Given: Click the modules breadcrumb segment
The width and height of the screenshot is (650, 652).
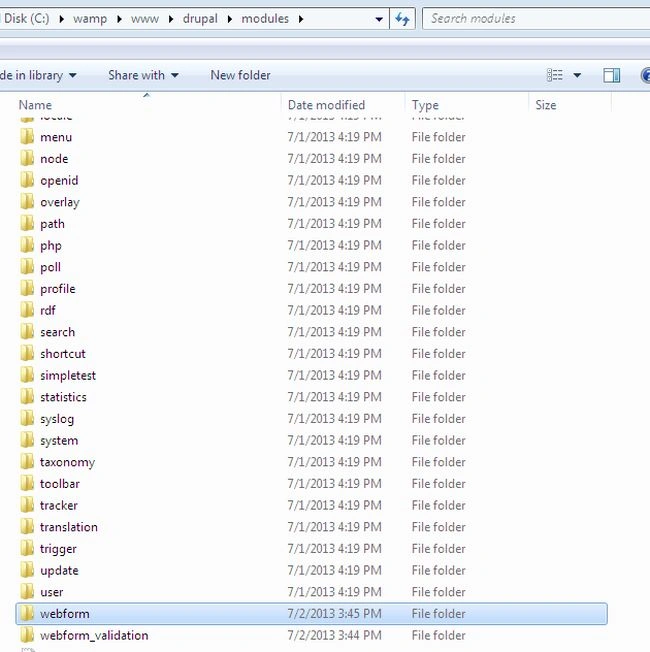Looking at the screenshot, I should (265, 19).
